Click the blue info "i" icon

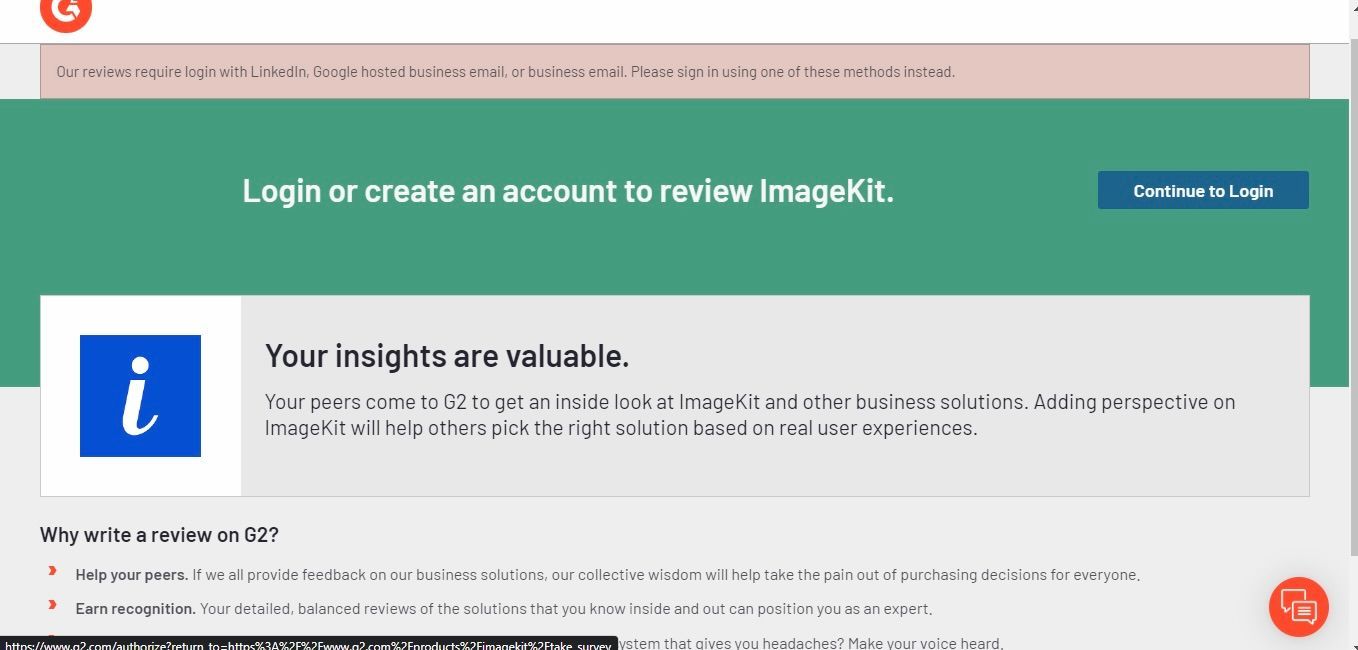click(140, 396)
